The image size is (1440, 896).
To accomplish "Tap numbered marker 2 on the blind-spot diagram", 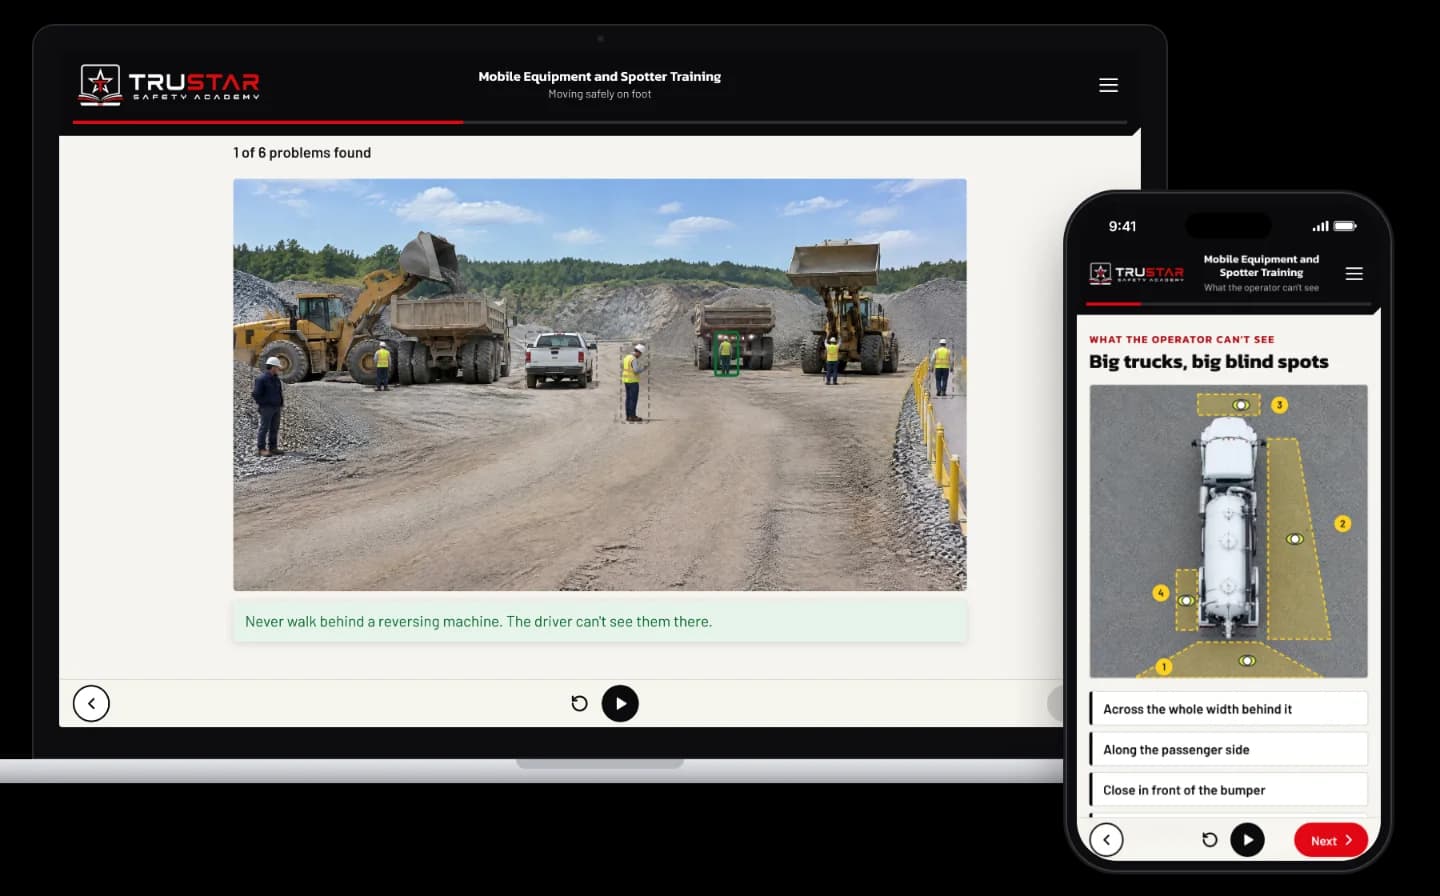I will click(1343, 524).
